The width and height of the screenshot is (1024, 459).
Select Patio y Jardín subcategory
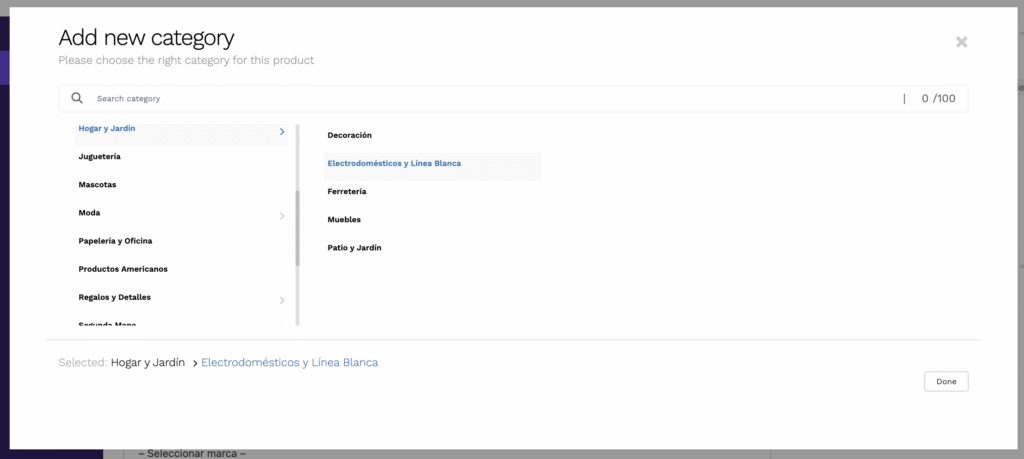point(354,247)
